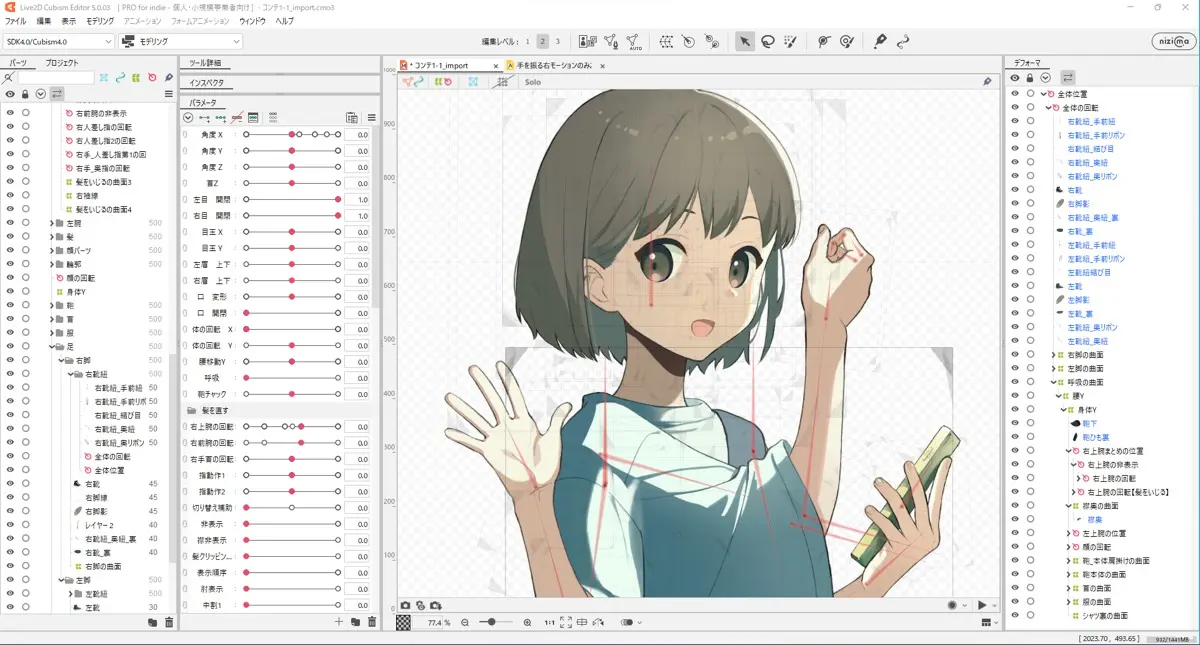Zoom out with the minus magnifier icon

pyautogui.click(x=465, y=622)
